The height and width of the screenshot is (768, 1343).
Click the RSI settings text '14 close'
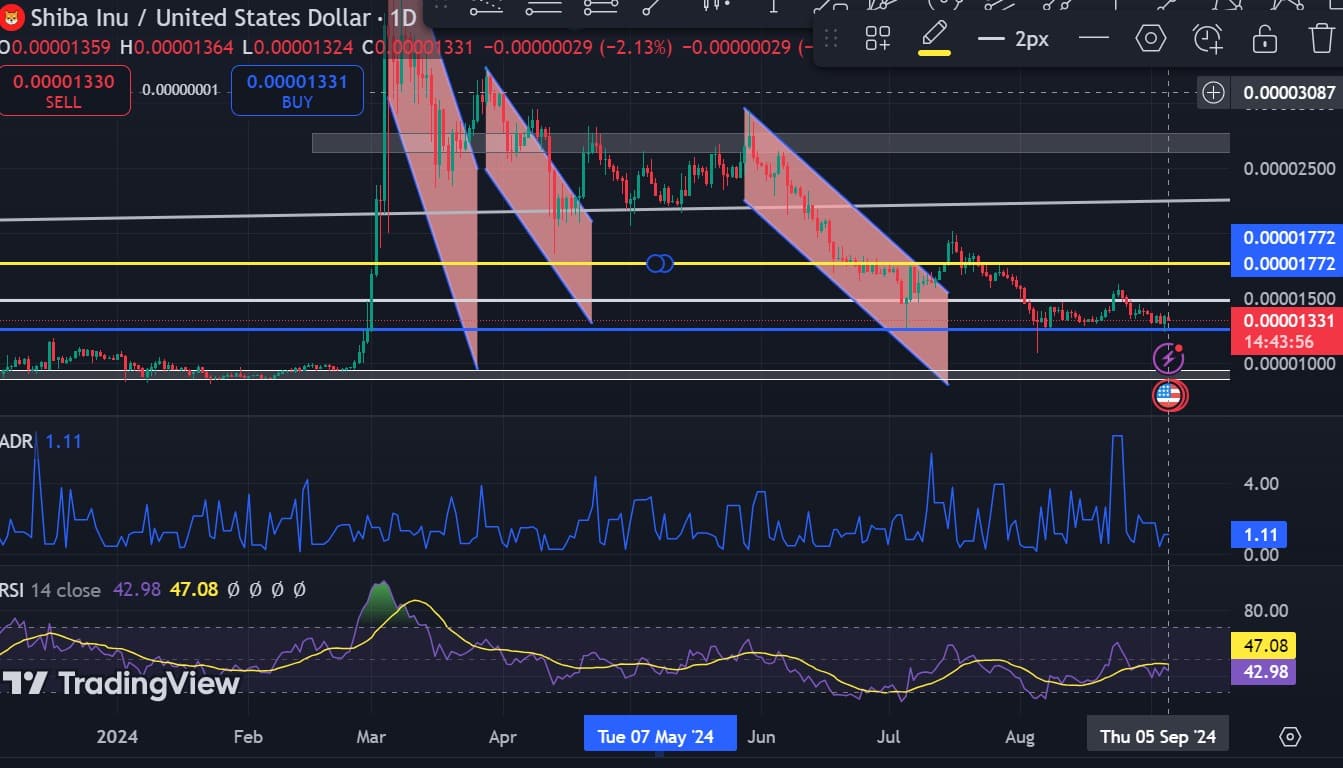[x=66, y=590]
